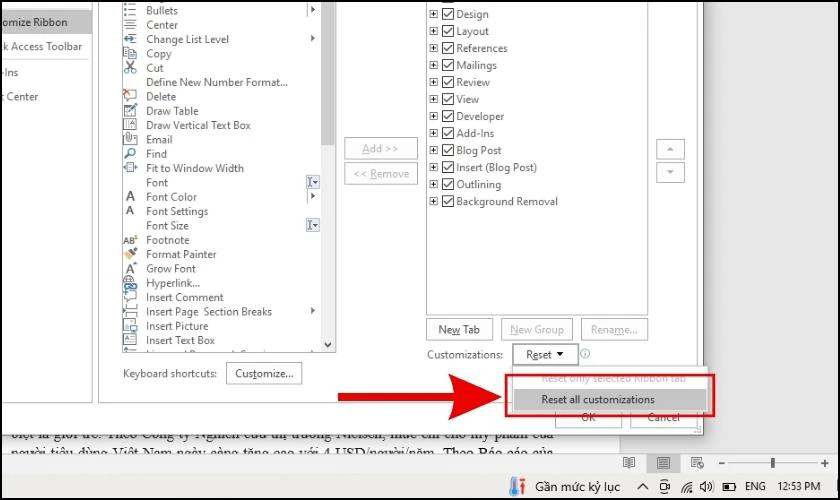Uncheck the Add-Ins tab checkbox
This screenshot has height=500, width=840.
[x=448, y=133]
